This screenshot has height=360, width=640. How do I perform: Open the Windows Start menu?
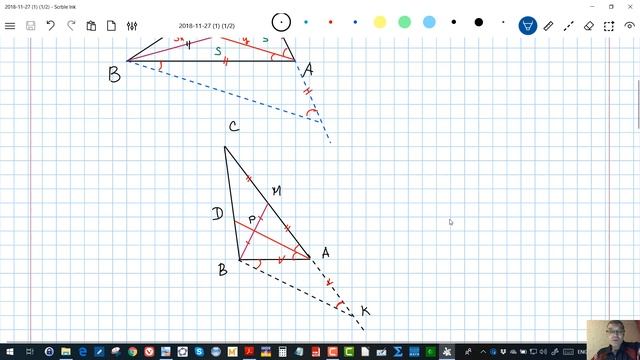coord(10,351)
